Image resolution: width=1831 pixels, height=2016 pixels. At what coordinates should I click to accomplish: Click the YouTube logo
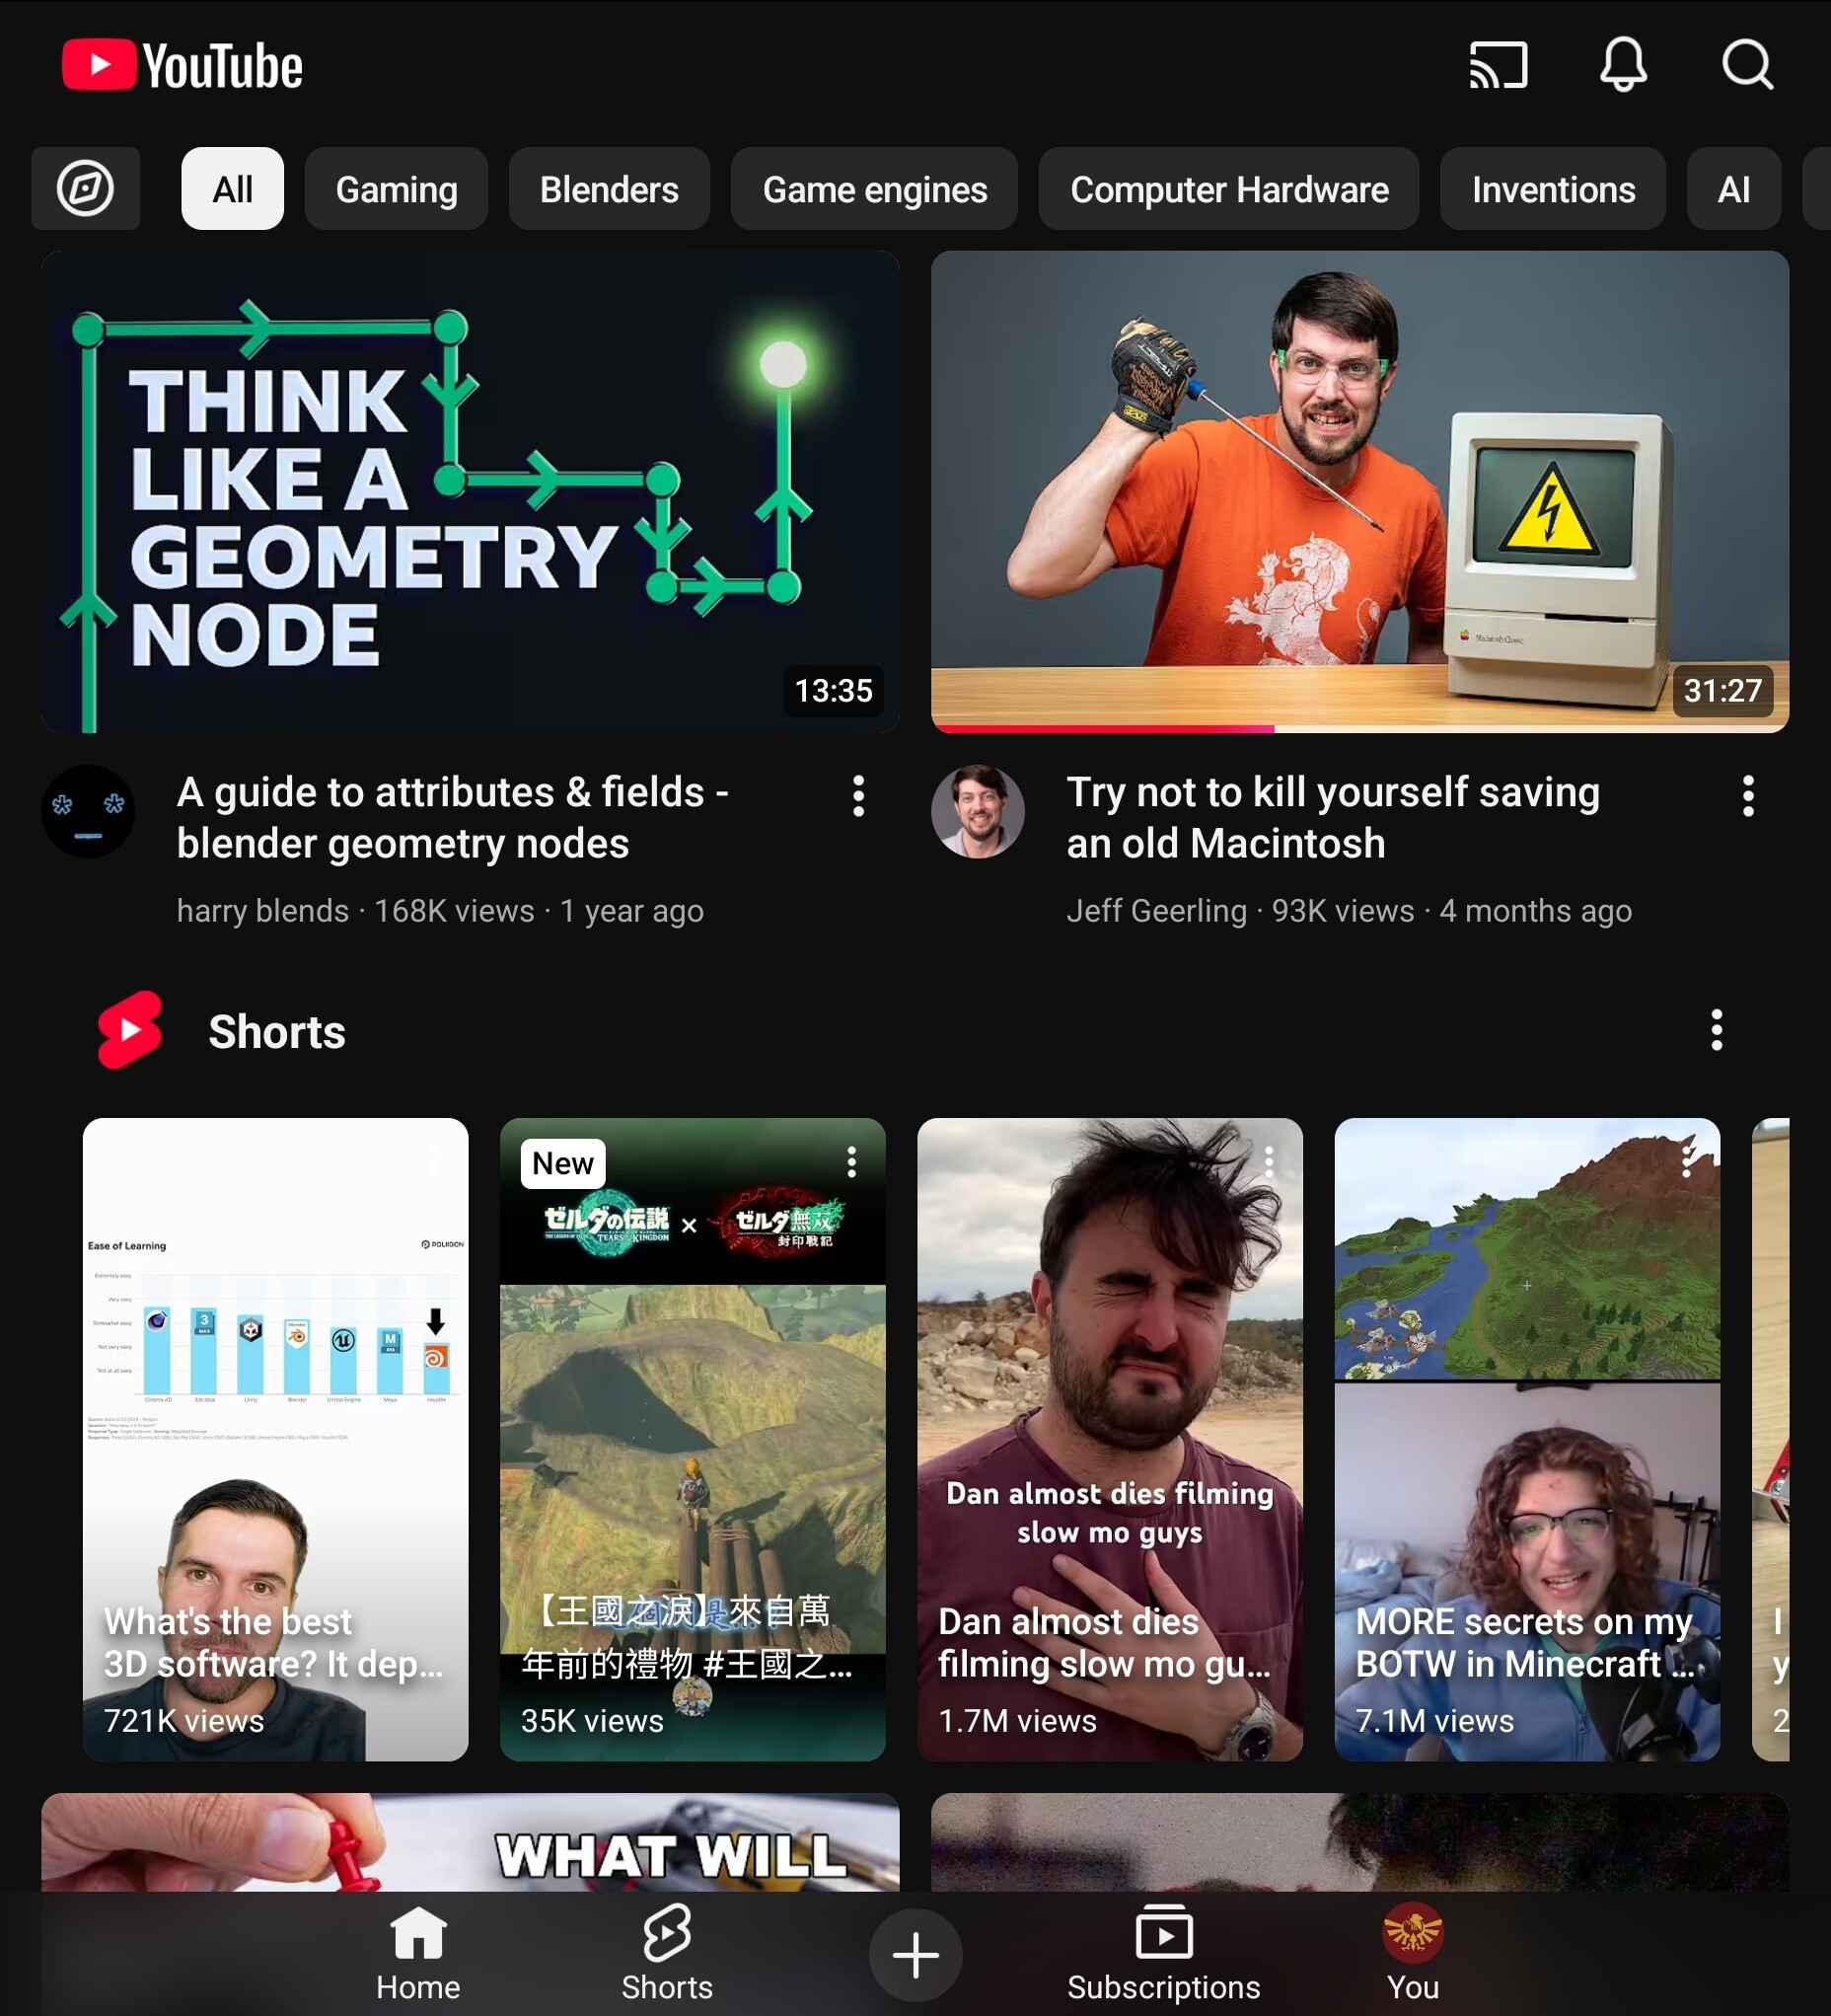[182, 66]
